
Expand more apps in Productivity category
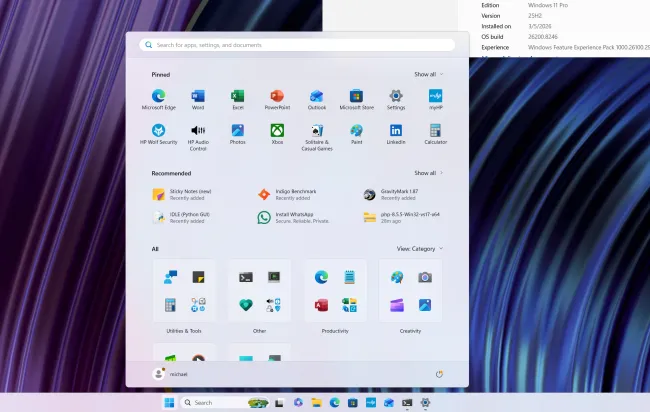coord(349,305)
